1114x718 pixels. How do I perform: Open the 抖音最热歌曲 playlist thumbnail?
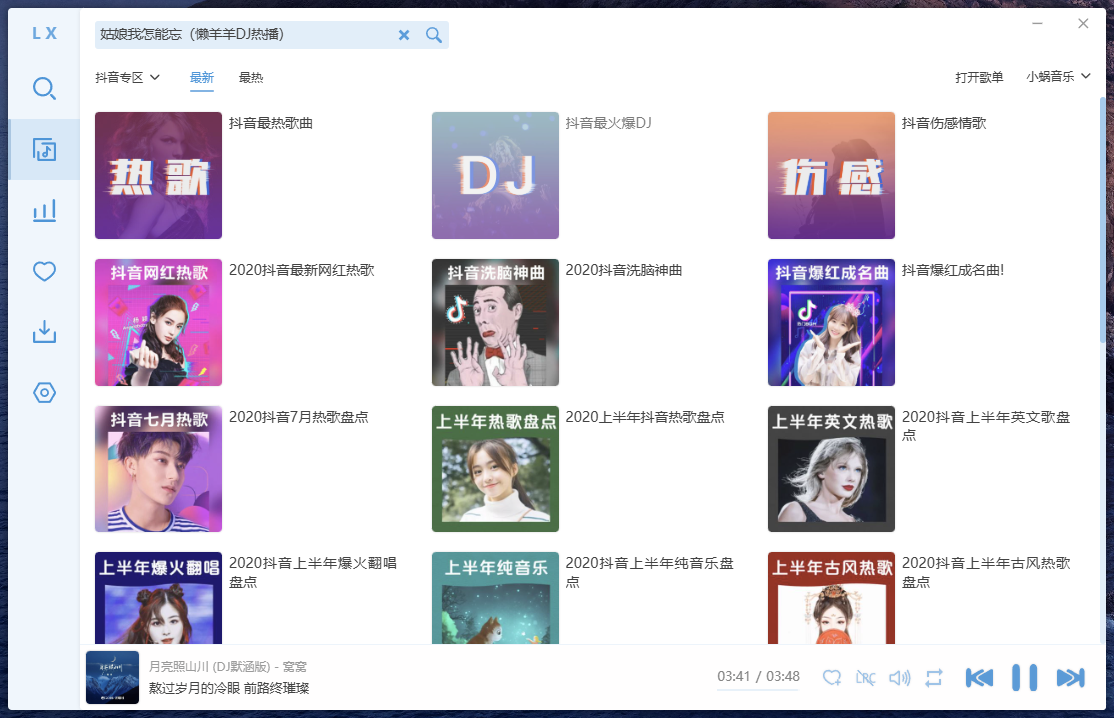[158, 175]
